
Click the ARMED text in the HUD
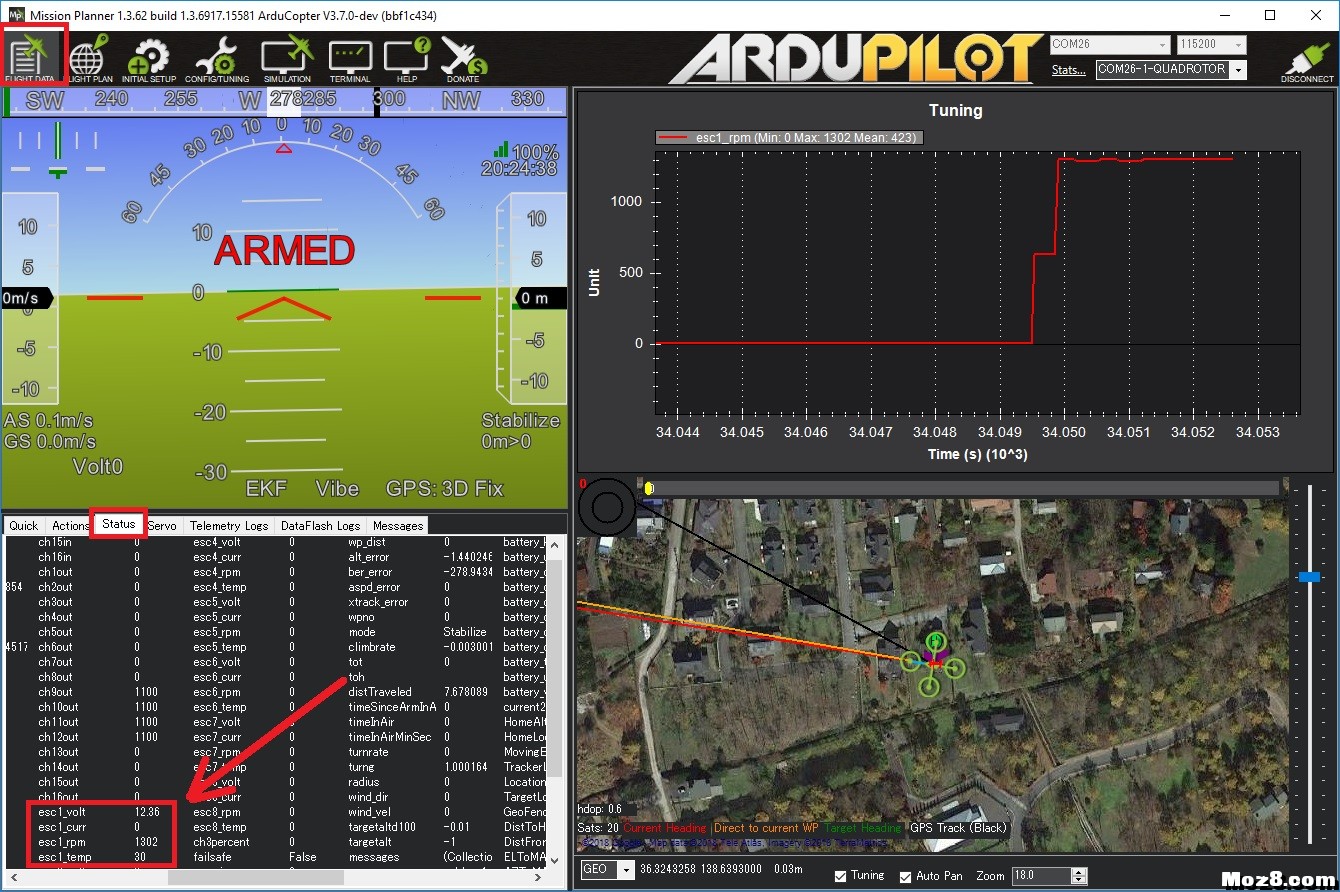point(284,251)
